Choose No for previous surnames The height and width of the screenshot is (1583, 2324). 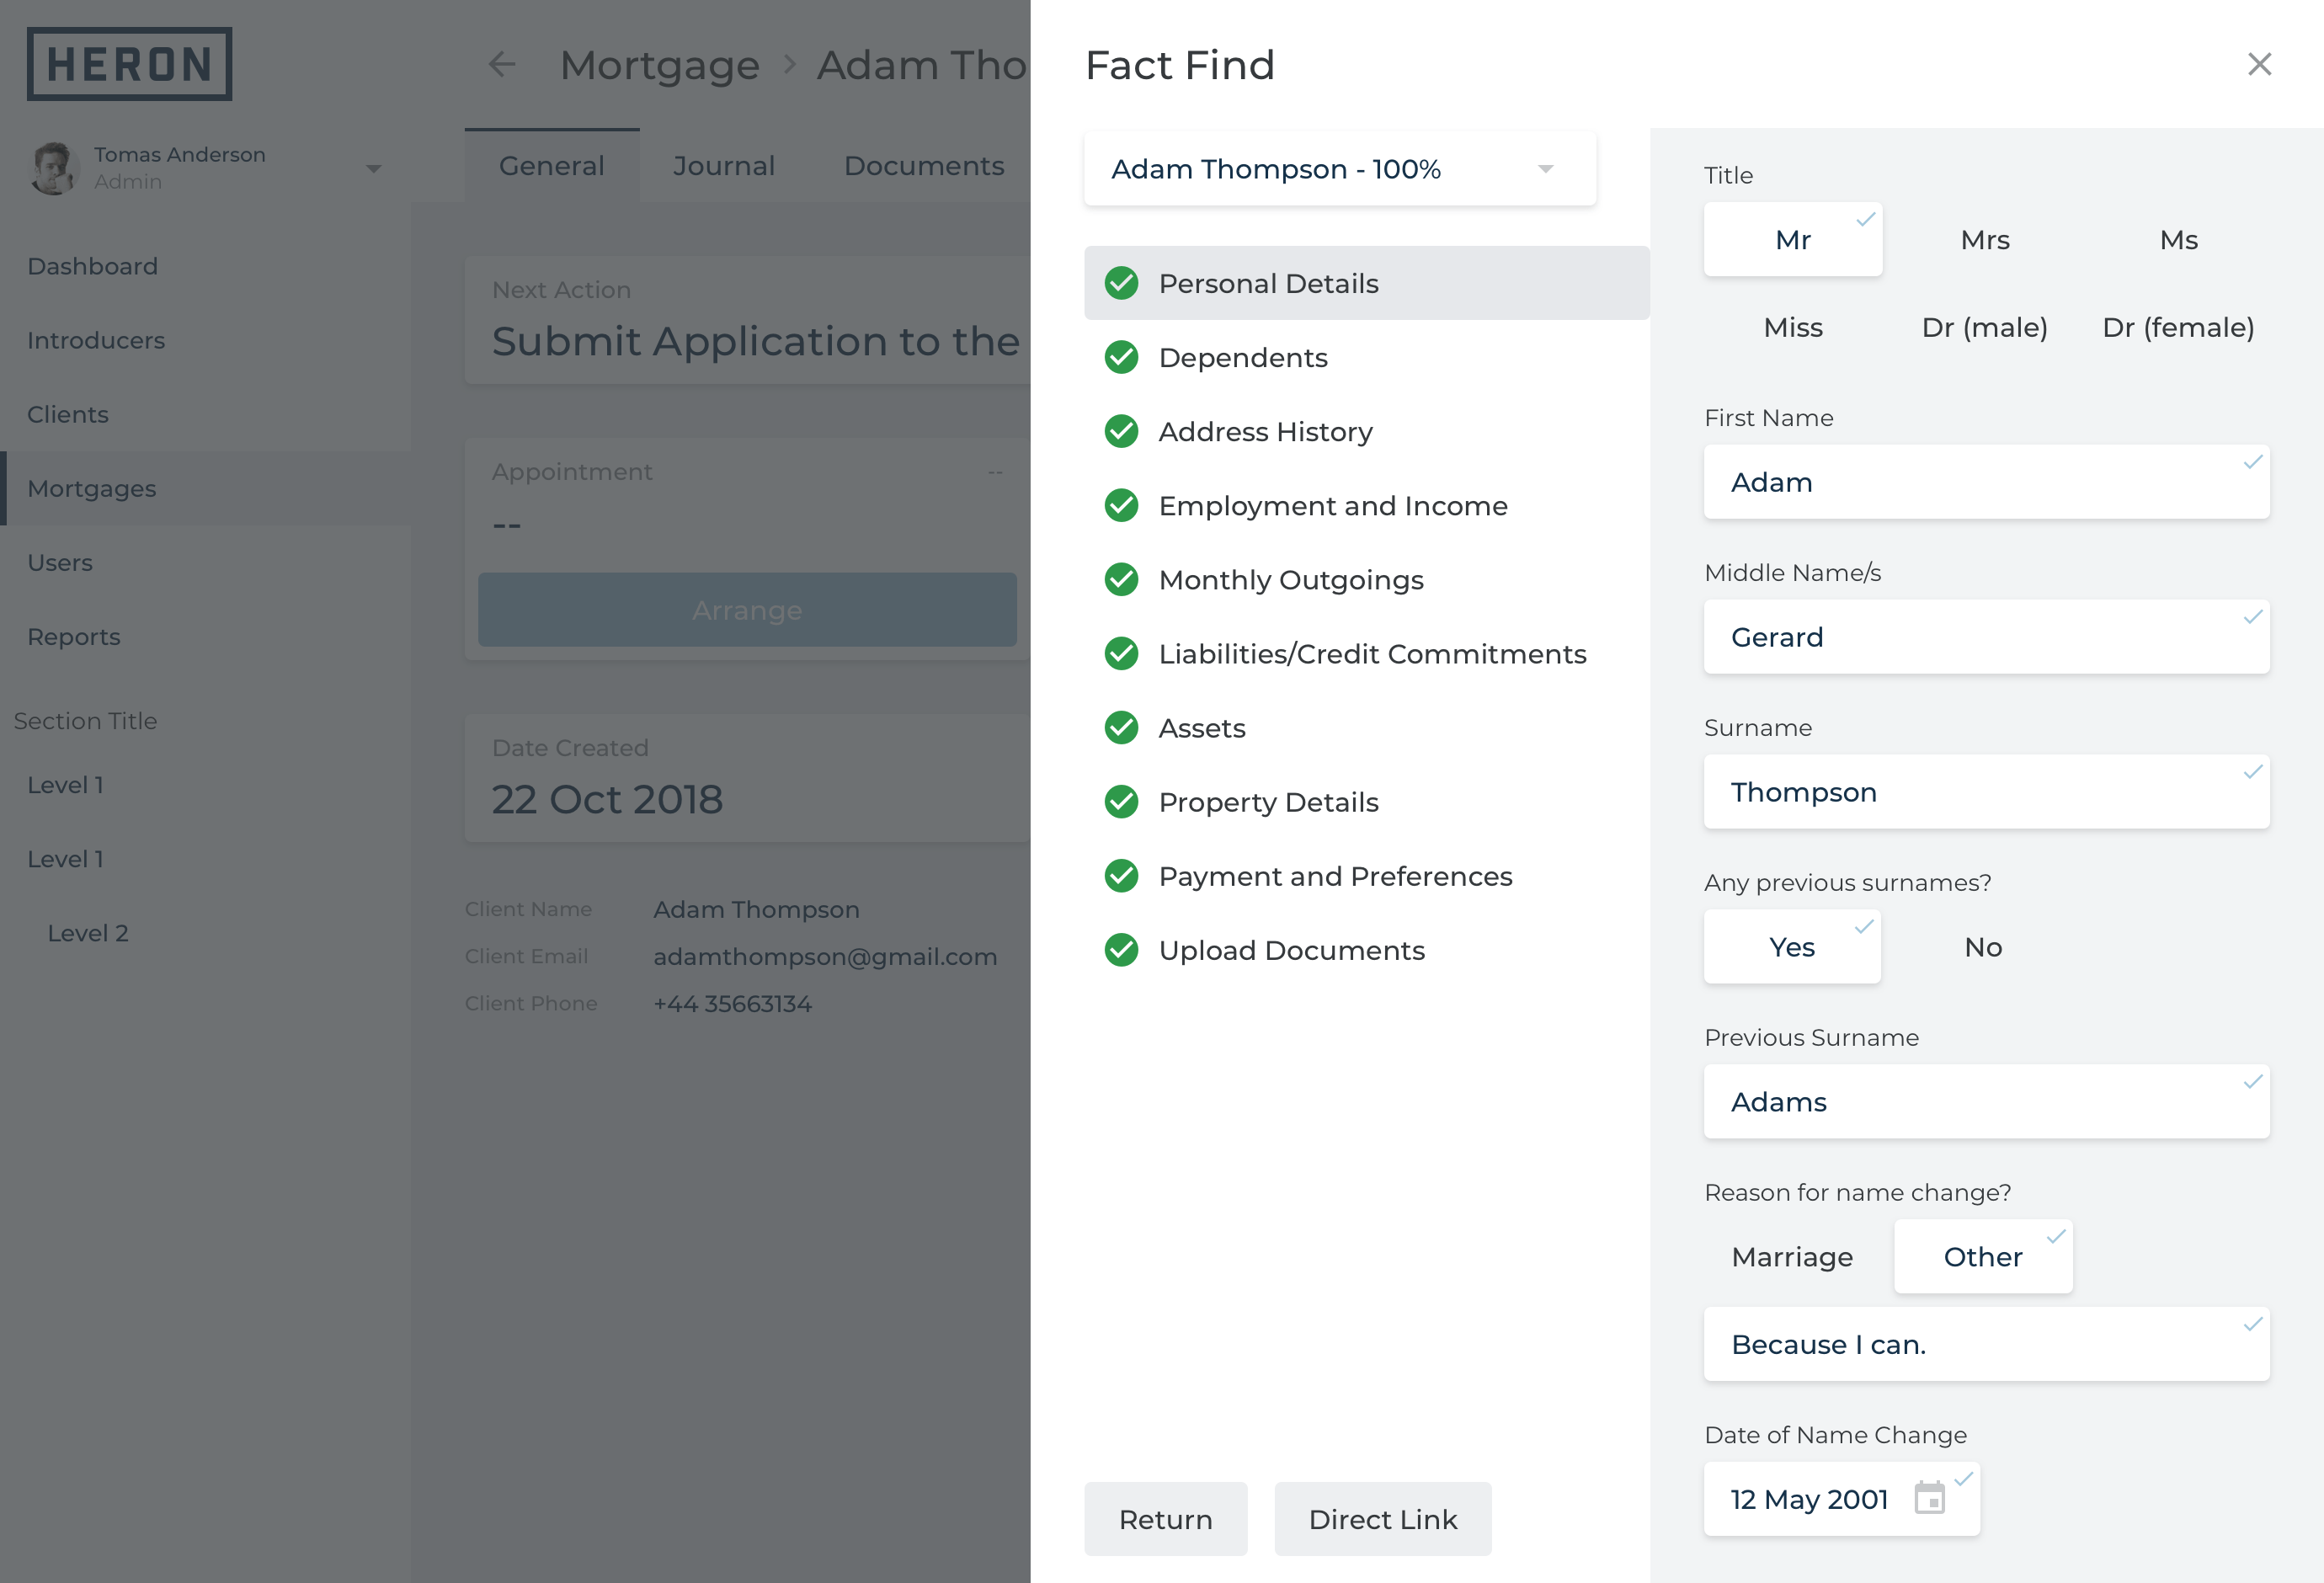tap(1983, 947)
